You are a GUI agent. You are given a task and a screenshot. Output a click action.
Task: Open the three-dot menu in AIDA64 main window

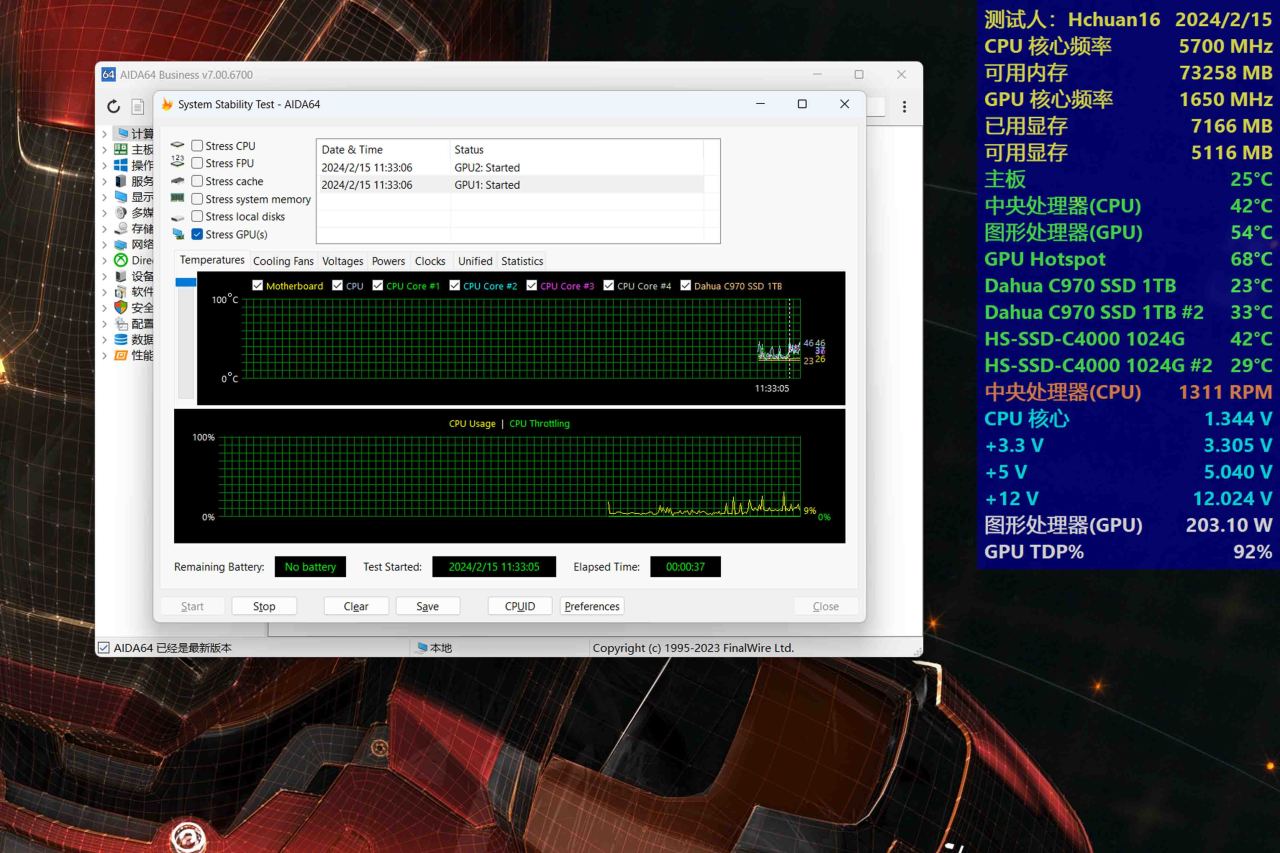(904, 107)
